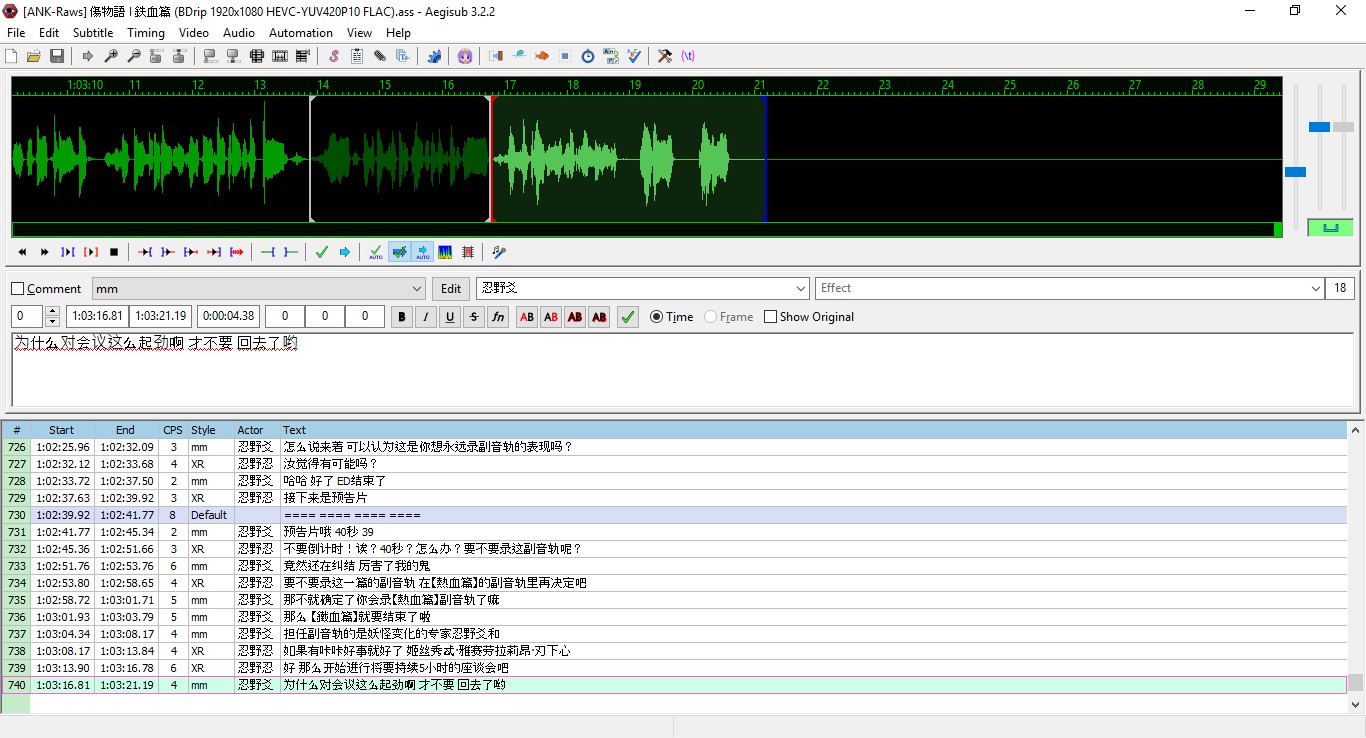Toggle auto-scroll audio display
Screen dimensions: 1366x738
(x=422, y=252)
